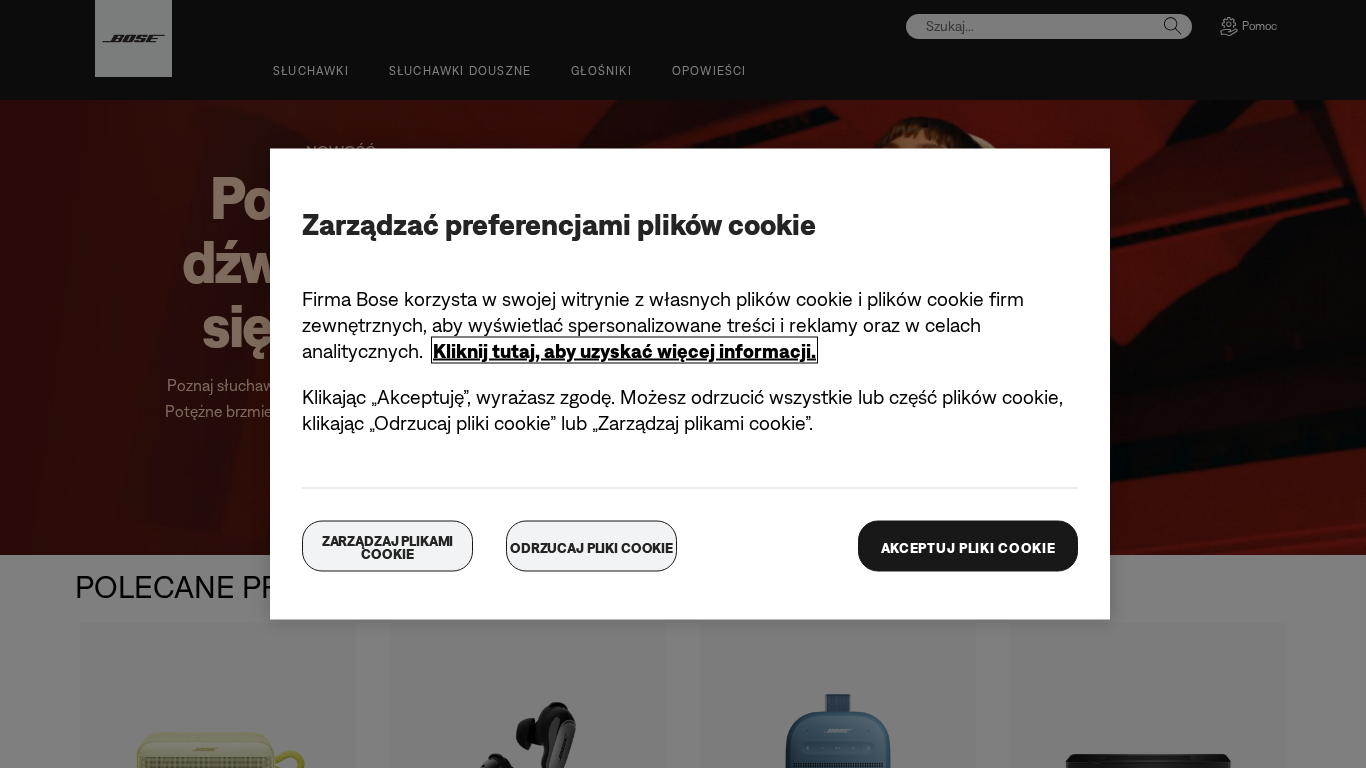Click the Pomoc help icon
Image resolution: width=1366 pixels, height=768 pixels.
1229,26
